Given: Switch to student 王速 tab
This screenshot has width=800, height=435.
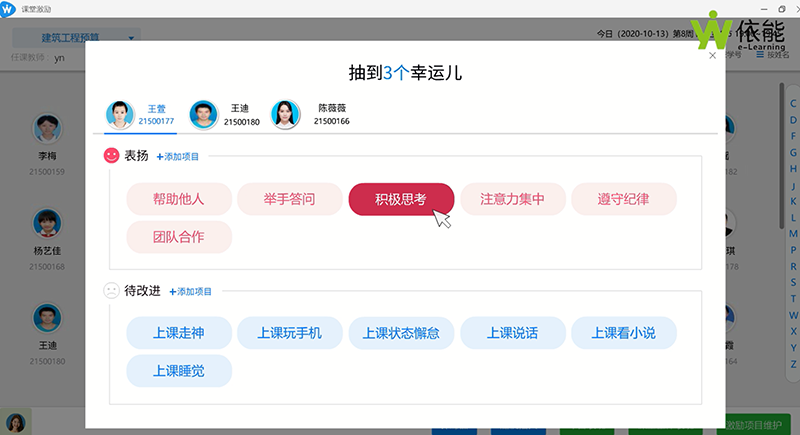Looking at the screenshot, I should pos(204,114).
